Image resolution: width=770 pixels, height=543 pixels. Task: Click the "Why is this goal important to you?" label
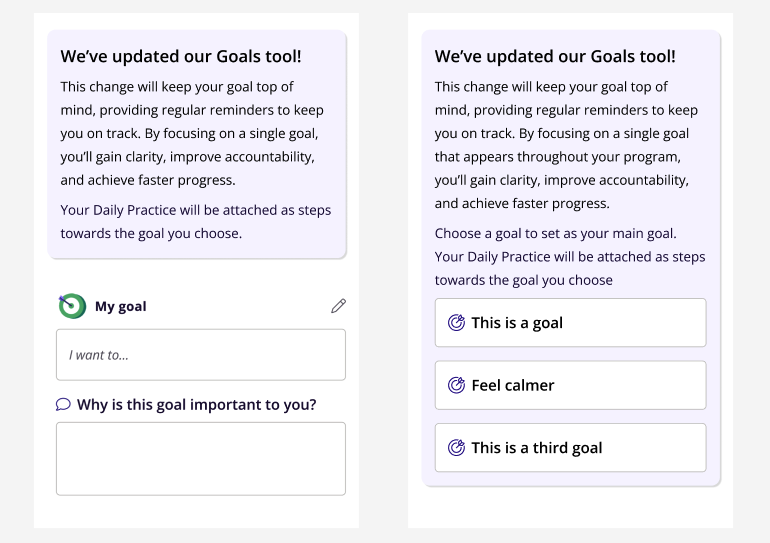click(x=196, y=405)
